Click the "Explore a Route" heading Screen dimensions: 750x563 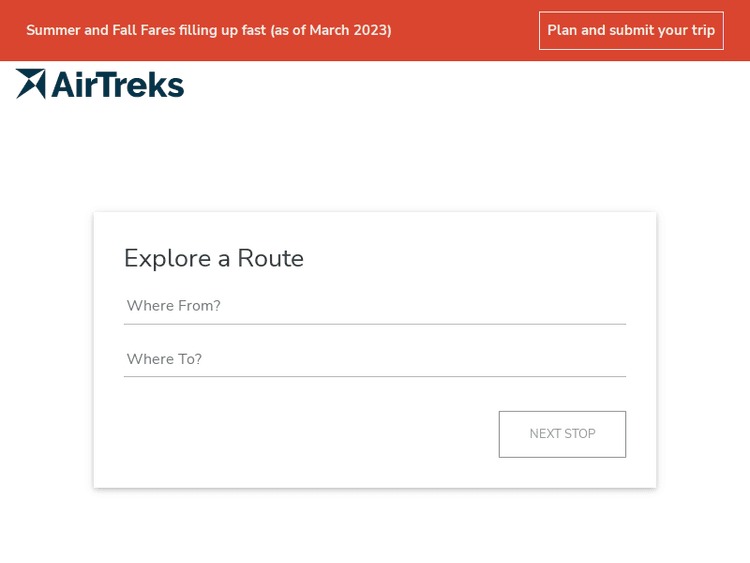(x=213, y=258)
